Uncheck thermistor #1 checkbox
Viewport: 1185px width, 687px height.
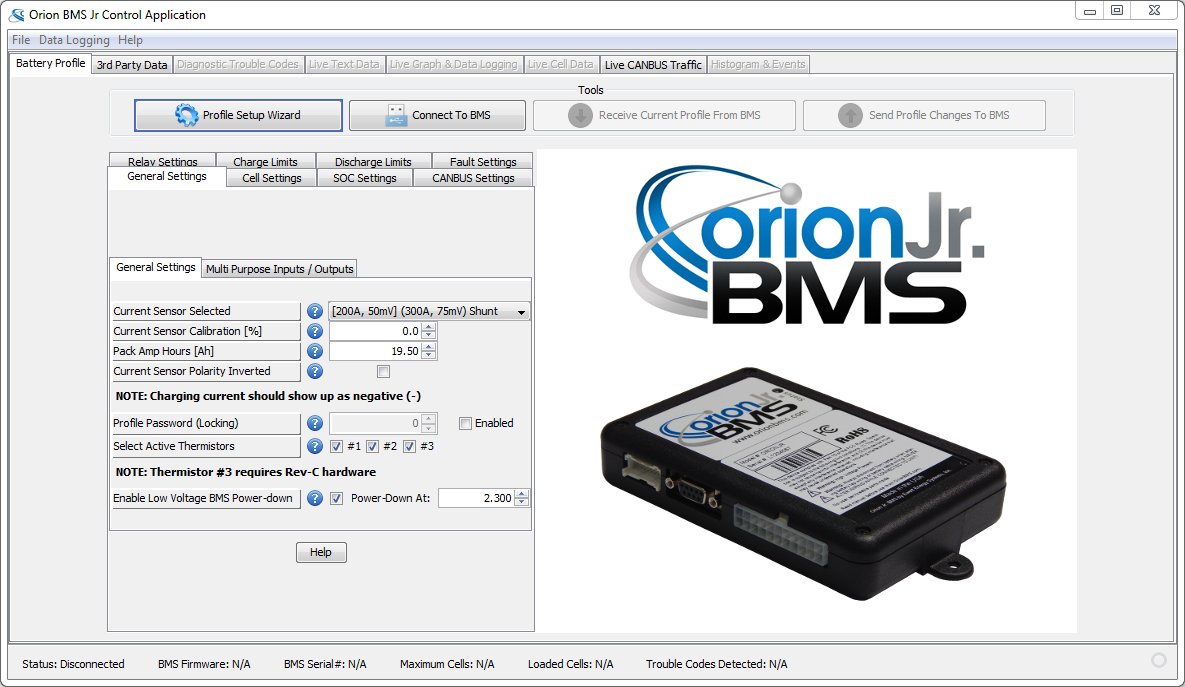click(x=336, y=446)
